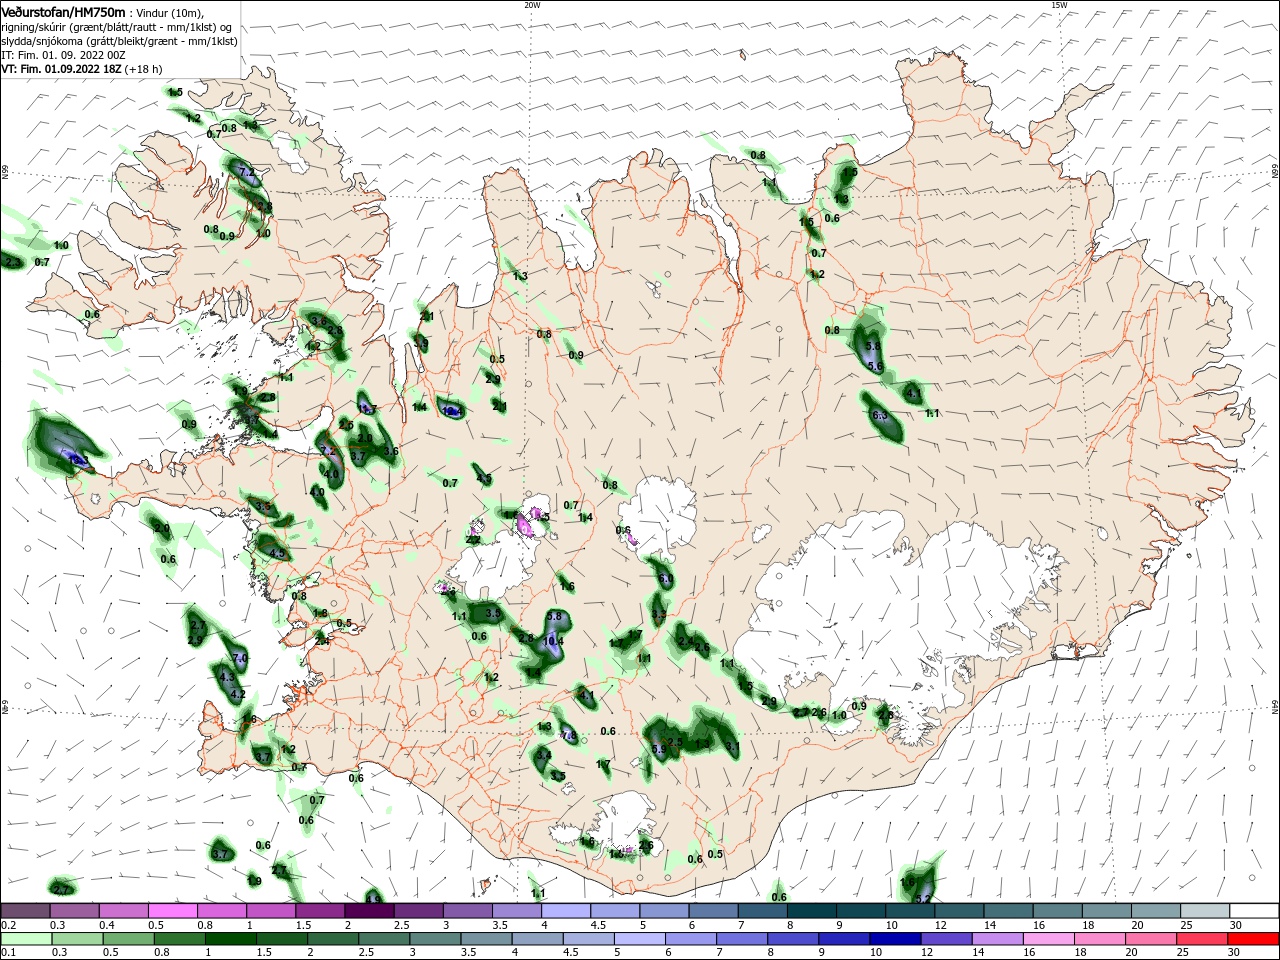
Task: Select the 'IT: Fim. 01. 09. 2022 00Z' line
Action: pos(63,55)
